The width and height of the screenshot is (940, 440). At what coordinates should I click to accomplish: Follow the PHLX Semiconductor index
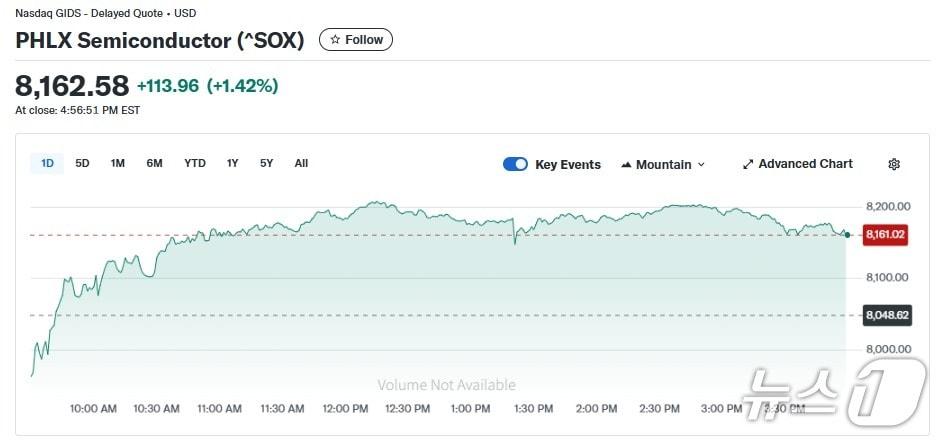click(356, 40)
